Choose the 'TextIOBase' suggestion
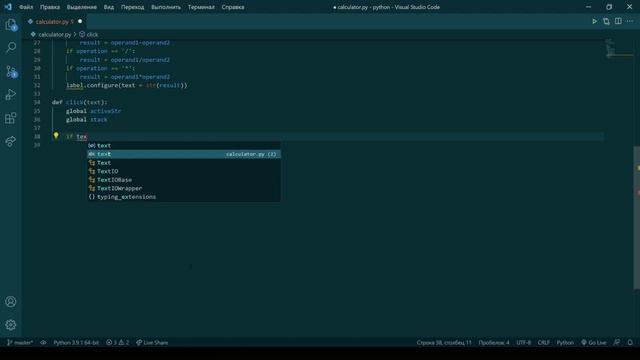Viewport: 640px width, 360px height. point(184,180)
